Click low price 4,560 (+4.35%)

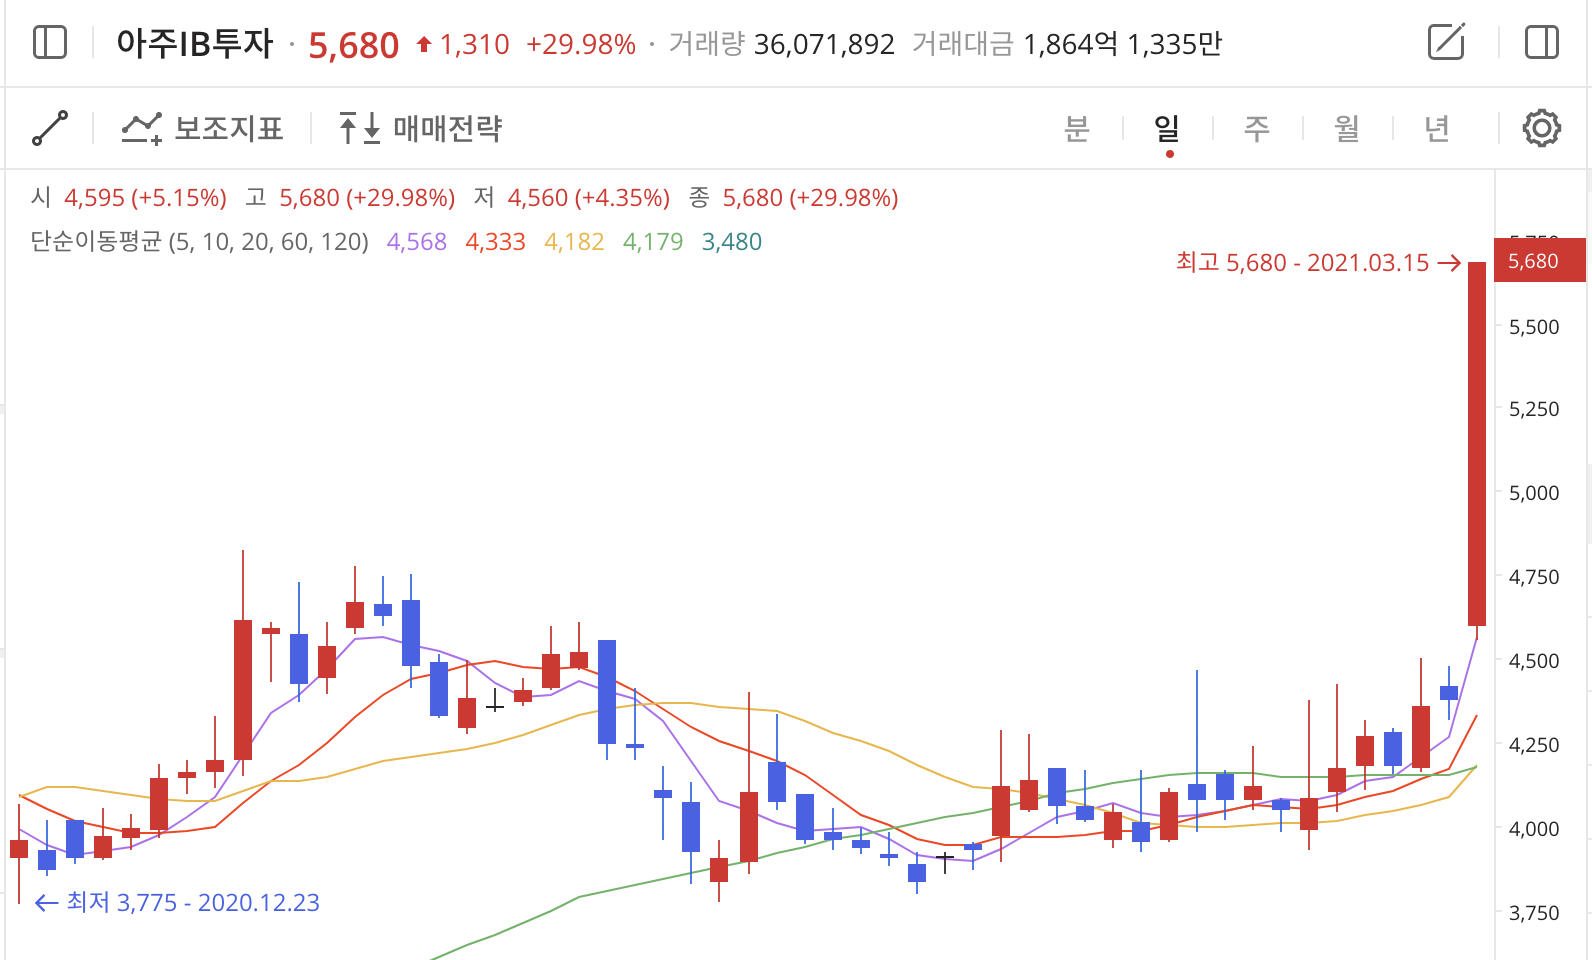coord(589,198)
